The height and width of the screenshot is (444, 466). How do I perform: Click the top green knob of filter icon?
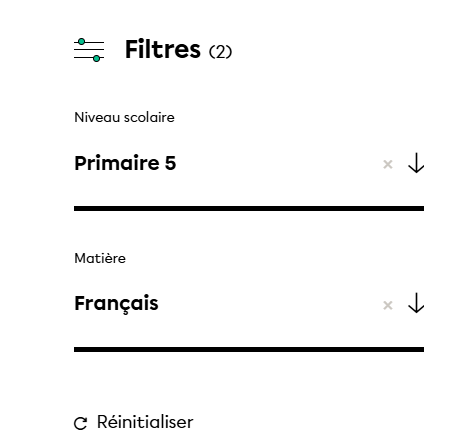(x=81, y=42)
